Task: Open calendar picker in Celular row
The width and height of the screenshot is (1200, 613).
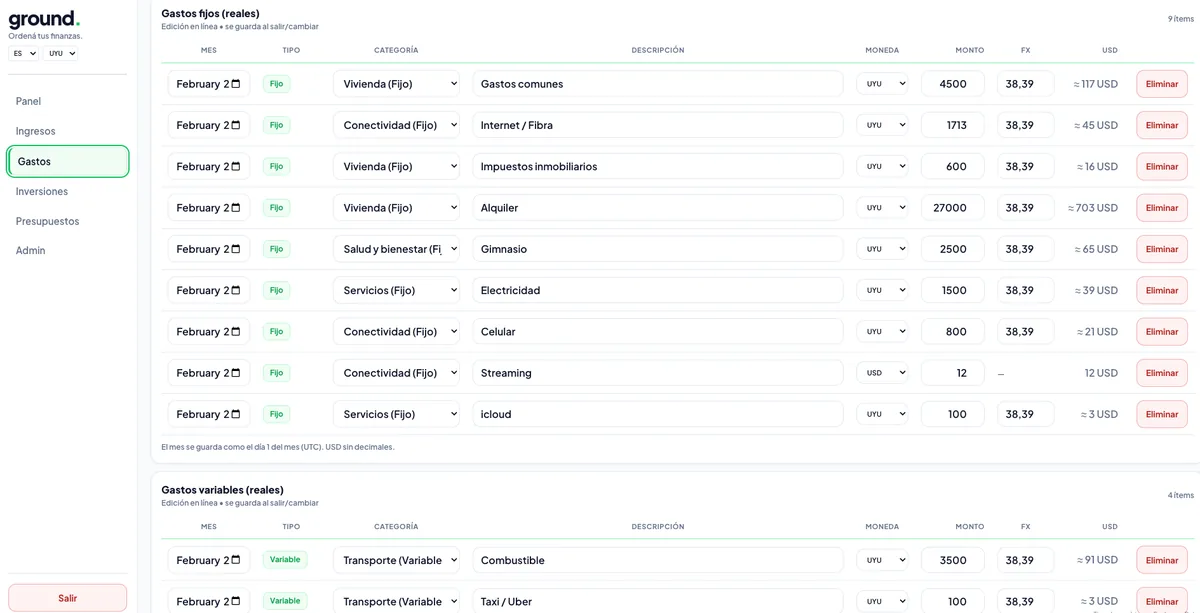Action: [x=236, y=331]
